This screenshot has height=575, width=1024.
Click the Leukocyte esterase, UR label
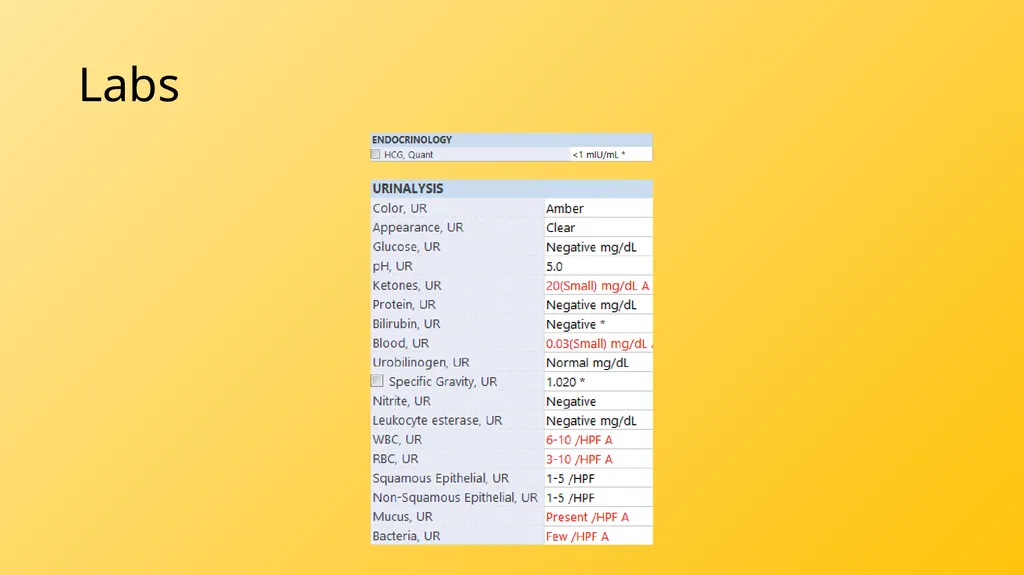coord(437,421)
